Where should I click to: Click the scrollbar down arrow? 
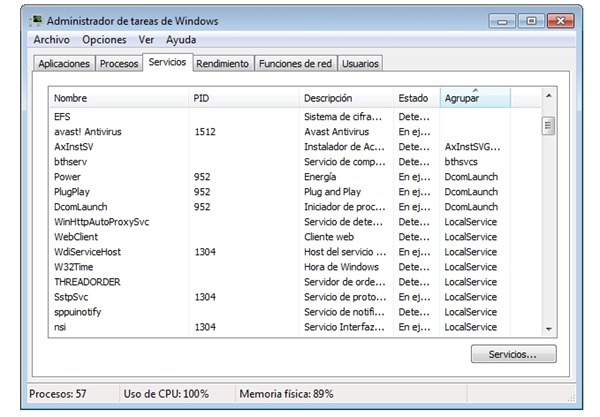tap(549, 329)
